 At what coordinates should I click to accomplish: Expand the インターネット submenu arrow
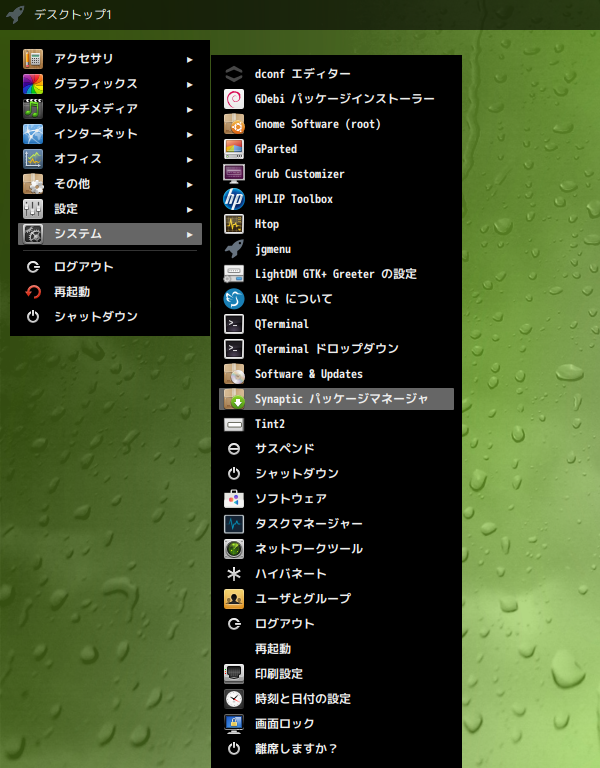point(190,135)
